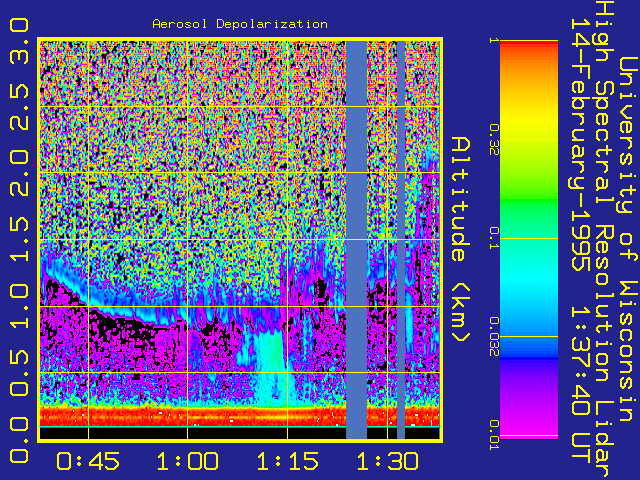Click the "2.5" altitude tick label
This screenshot has height=480, width=640.
[x=19, y=107]
